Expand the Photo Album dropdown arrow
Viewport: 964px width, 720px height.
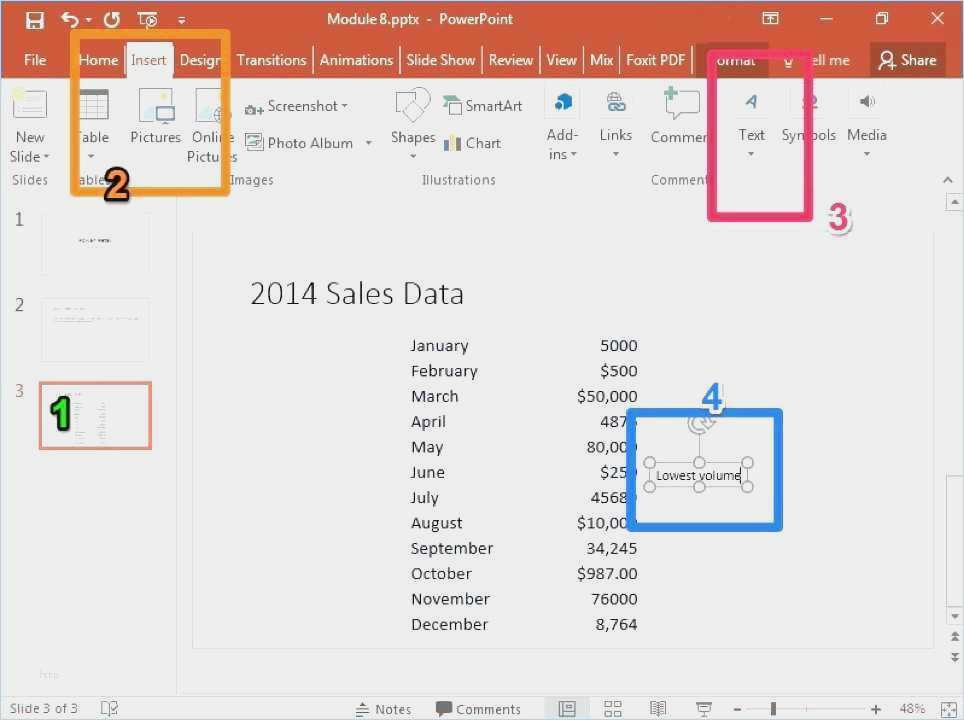(368, 144)
